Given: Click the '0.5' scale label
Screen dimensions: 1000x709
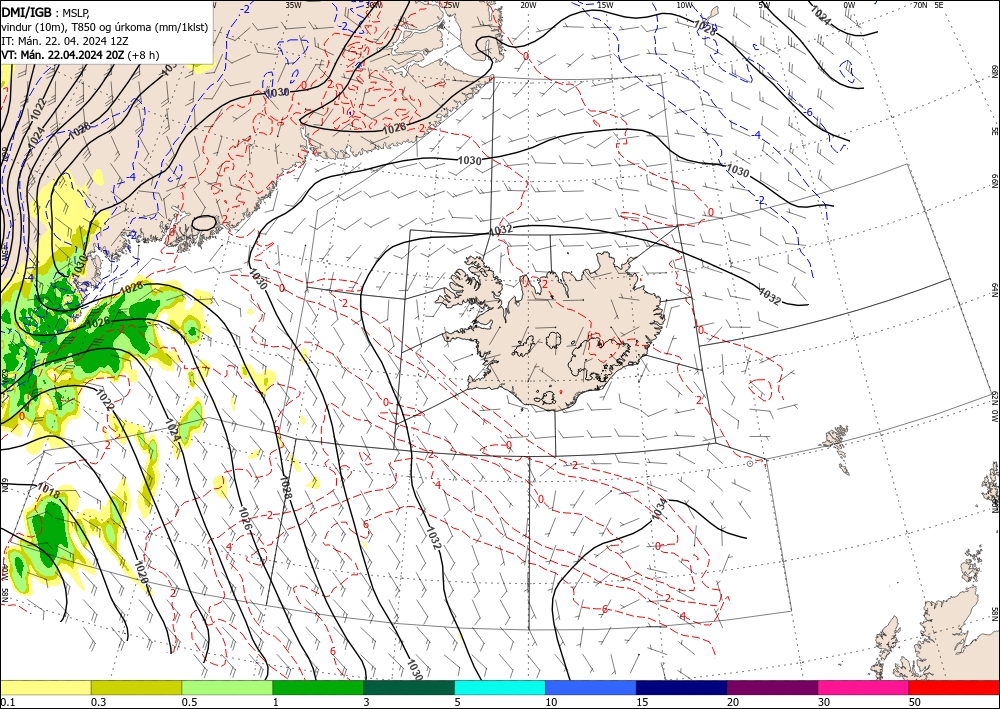Looking at the screenshot, I should [x=189, y=702].
